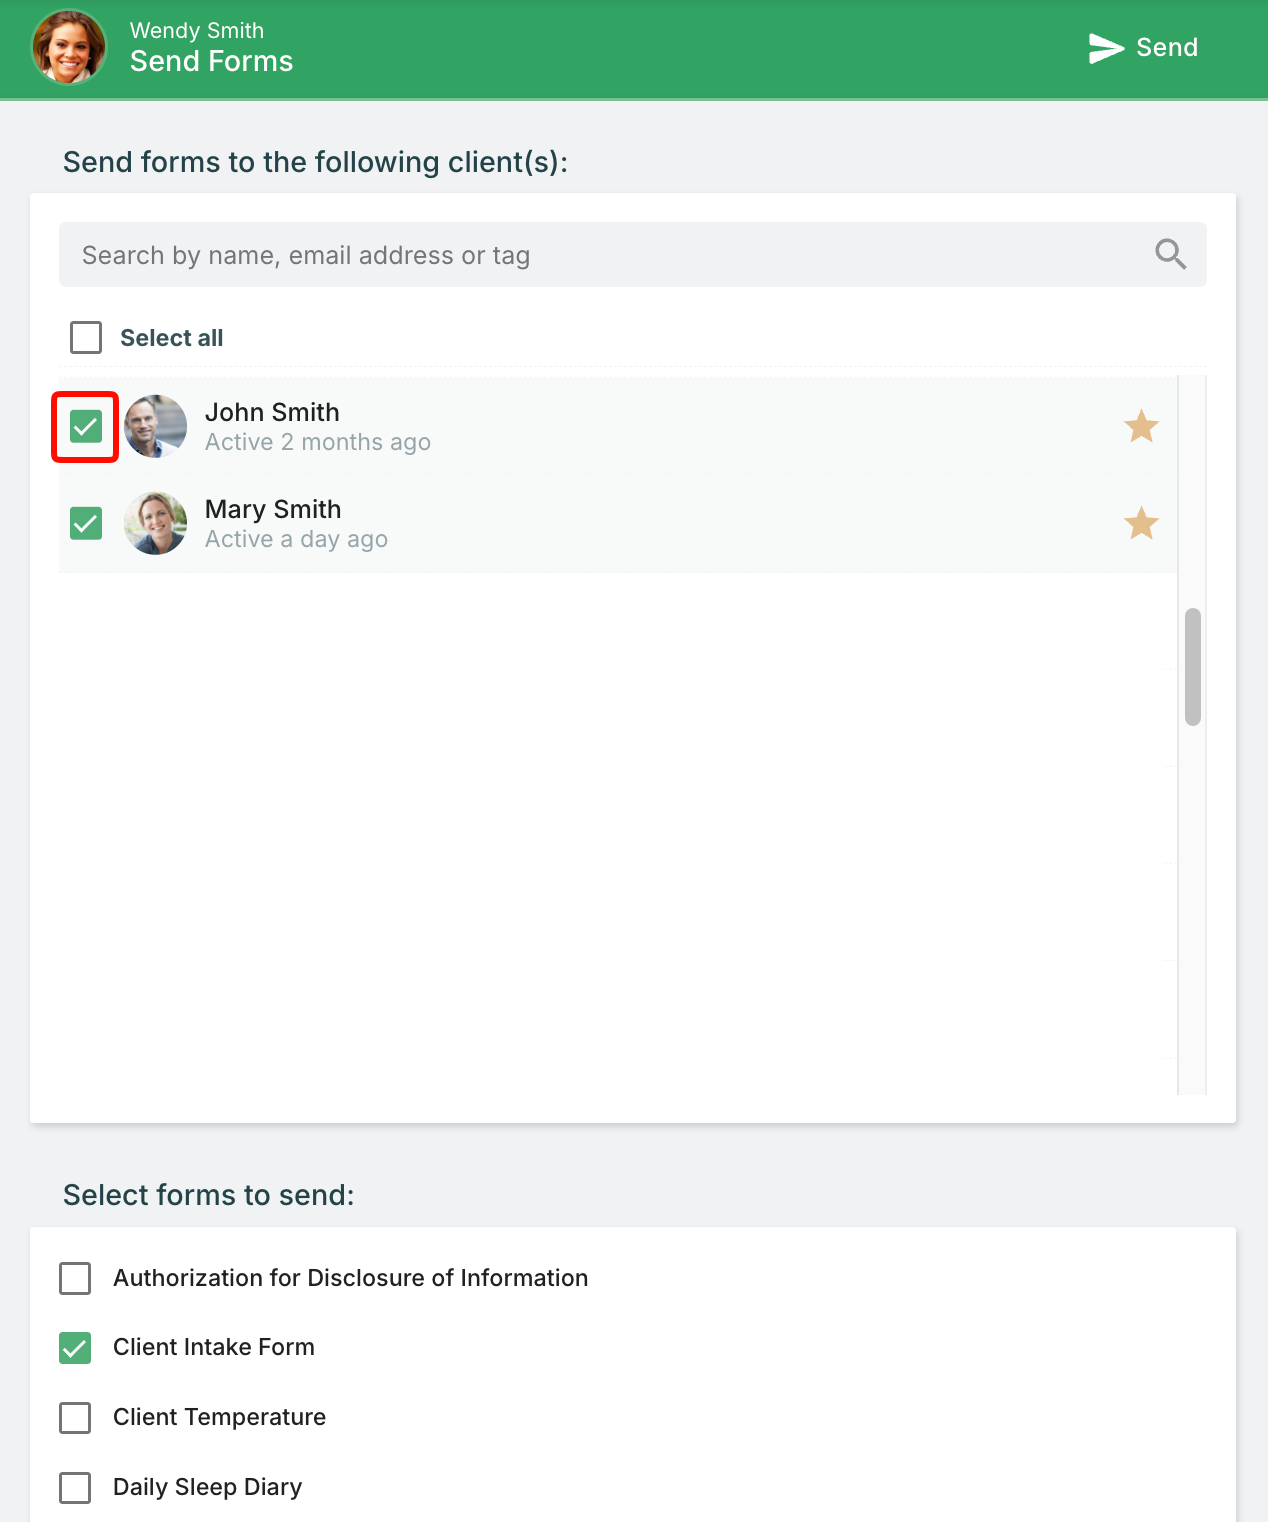Check the Client Temperature form
Viewport: 1268px width, 1522px height.
pyautogui.click(x=75, y=1418)
